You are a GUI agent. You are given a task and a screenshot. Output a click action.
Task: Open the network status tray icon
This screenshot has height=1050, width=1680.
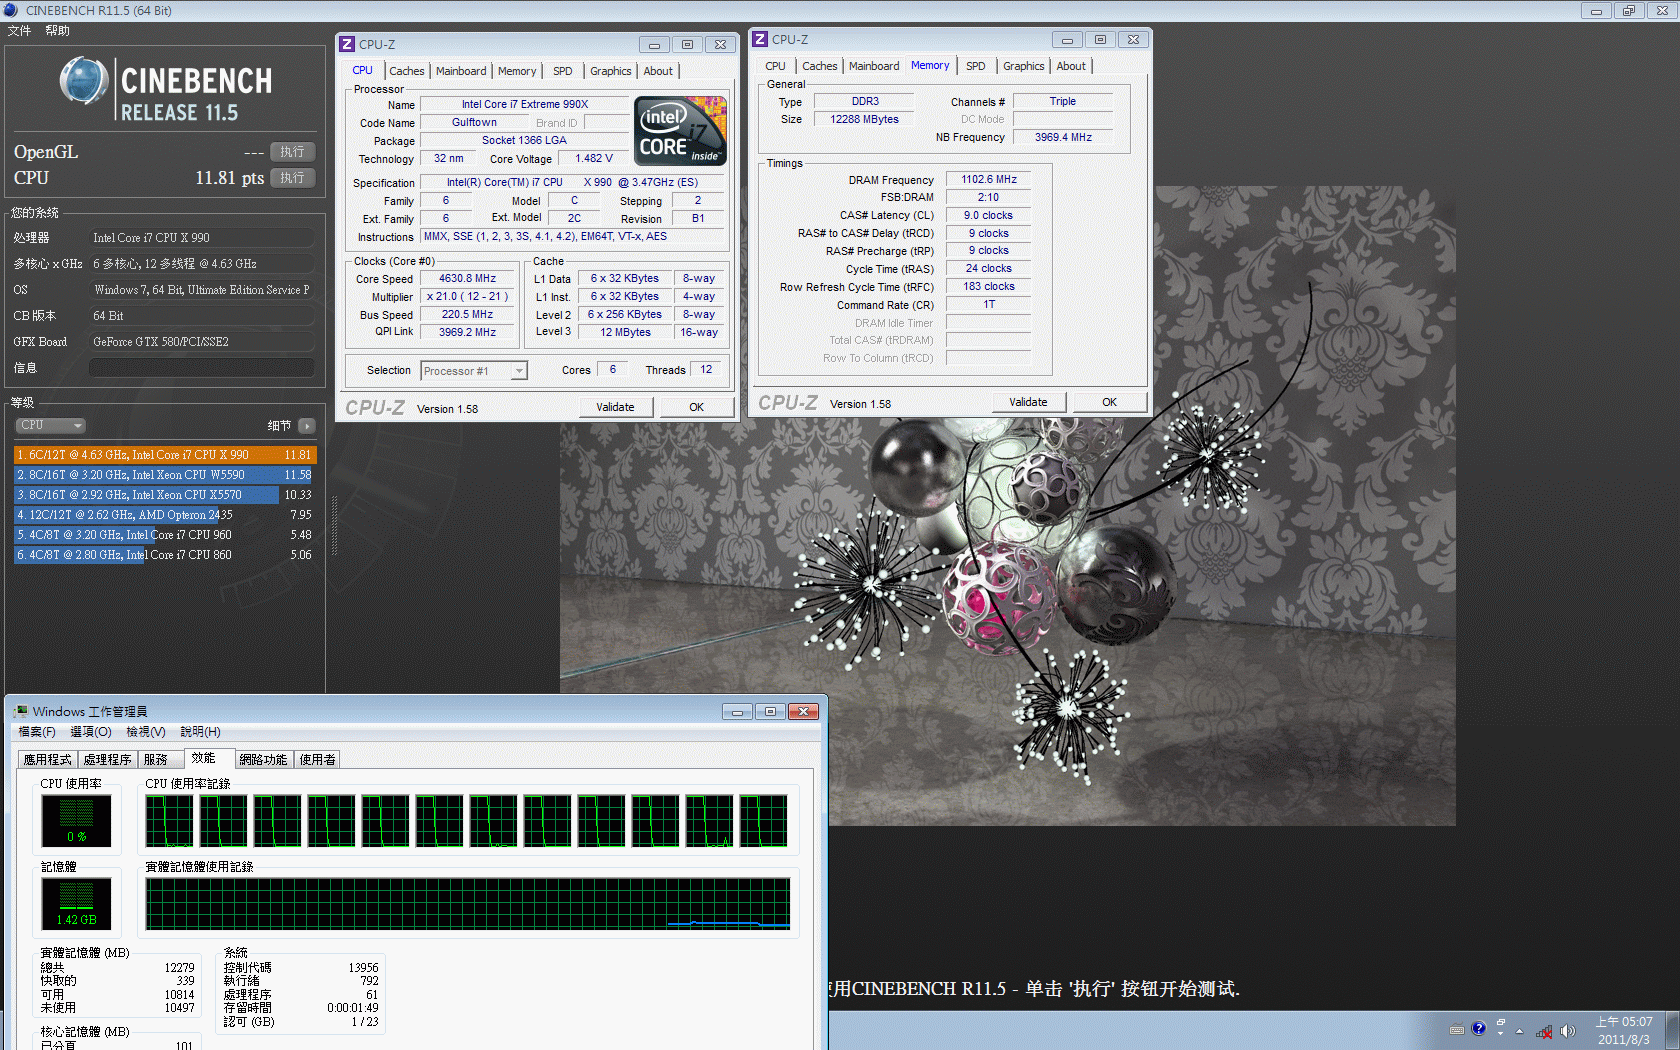[1544, 1031]
